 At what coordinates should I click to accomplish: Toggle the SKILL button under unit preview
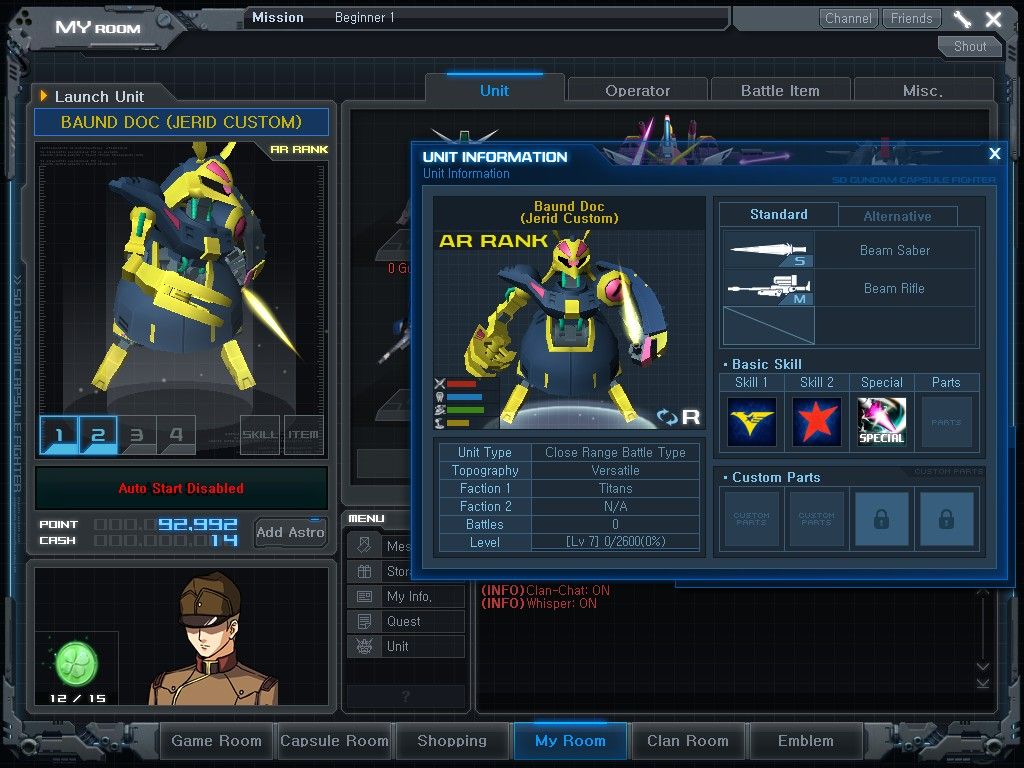[x=260, y=434]
